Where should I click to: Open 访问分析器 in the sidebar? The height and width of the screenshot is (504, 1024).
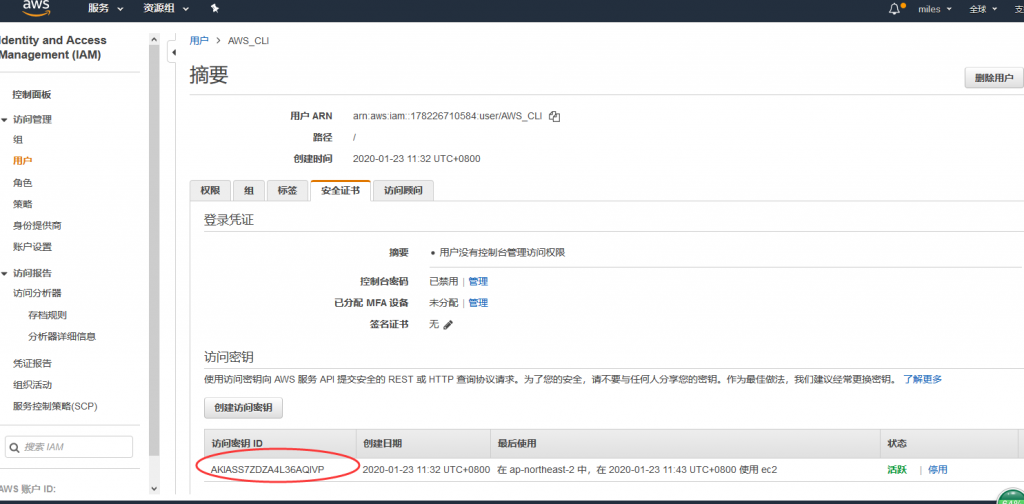37,293
